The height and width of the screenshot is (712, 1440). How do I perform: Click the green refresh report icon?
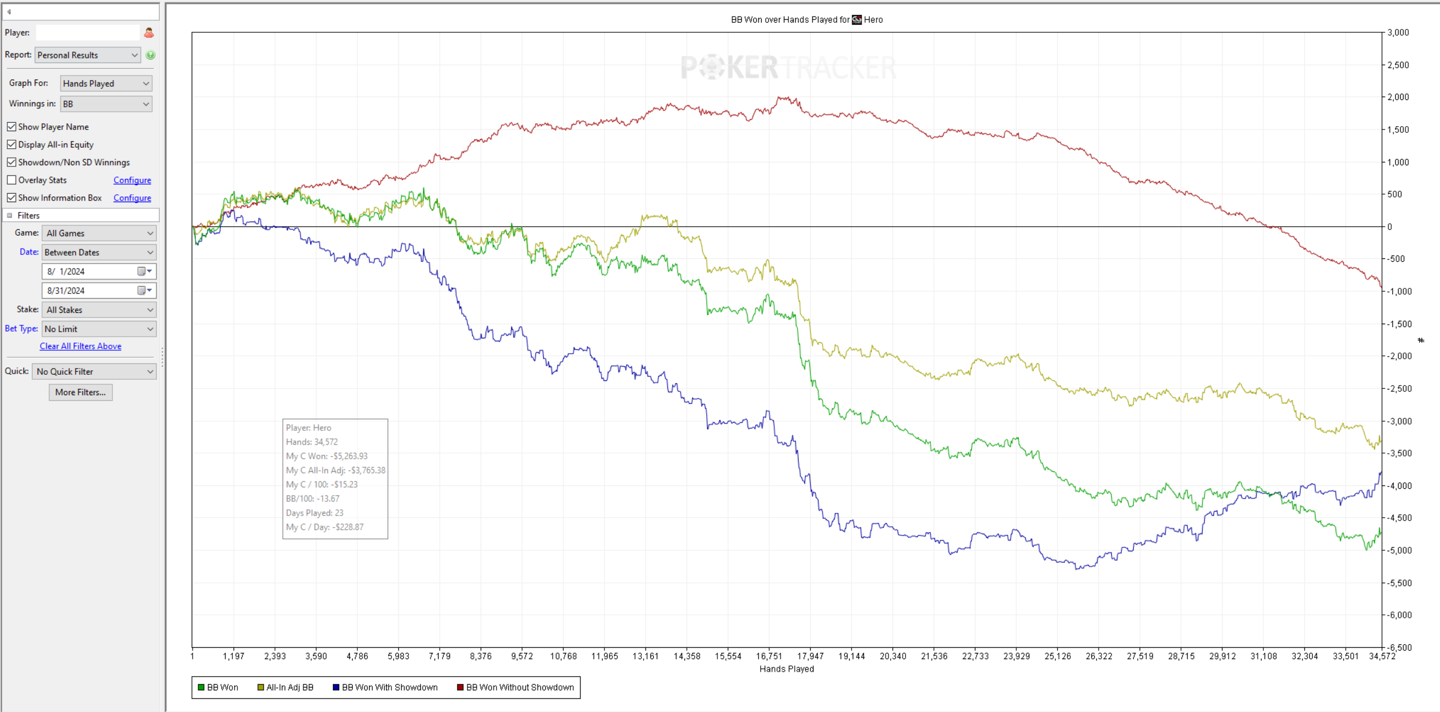point(150,56)
